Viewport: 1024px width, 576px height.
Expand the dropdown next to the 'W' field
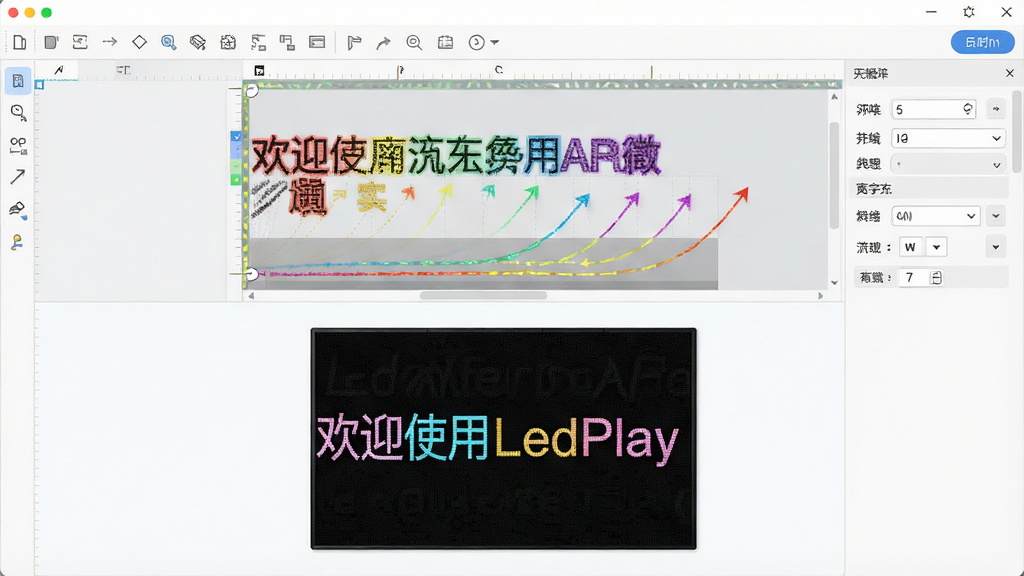pyautogui.click(x=936, y=248)
